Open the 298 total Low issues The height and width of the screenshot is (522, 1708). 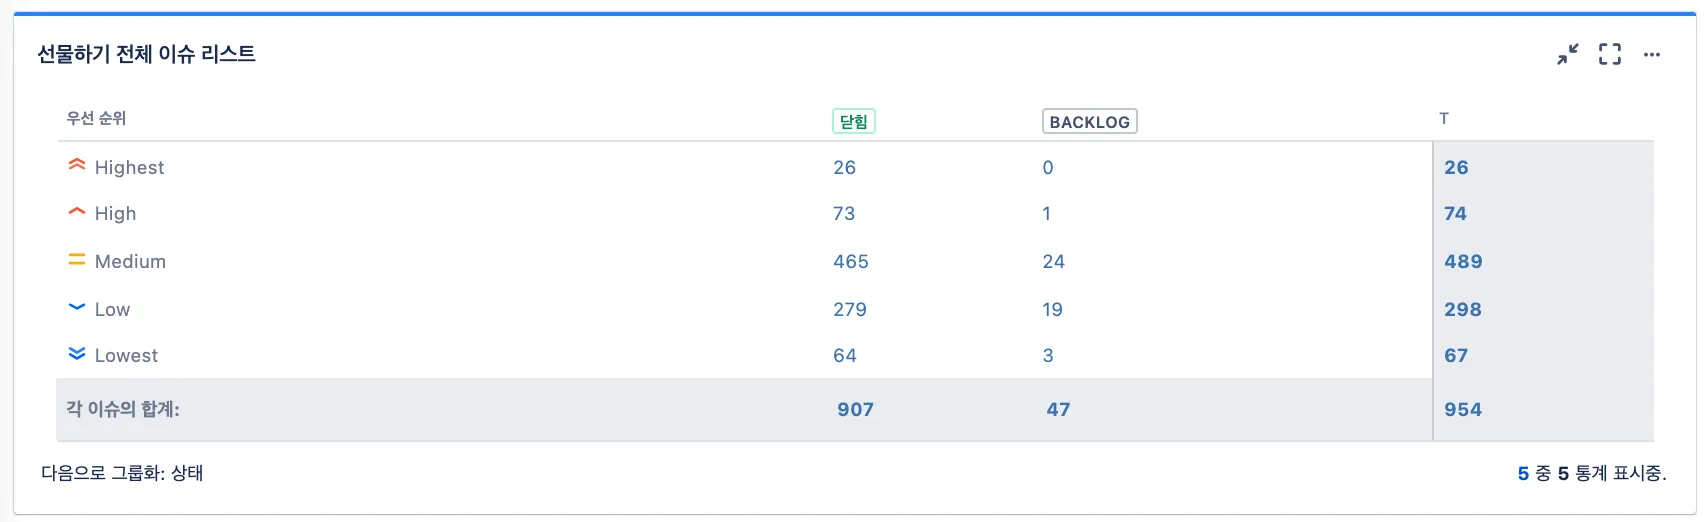click(x=1463, y=309)
